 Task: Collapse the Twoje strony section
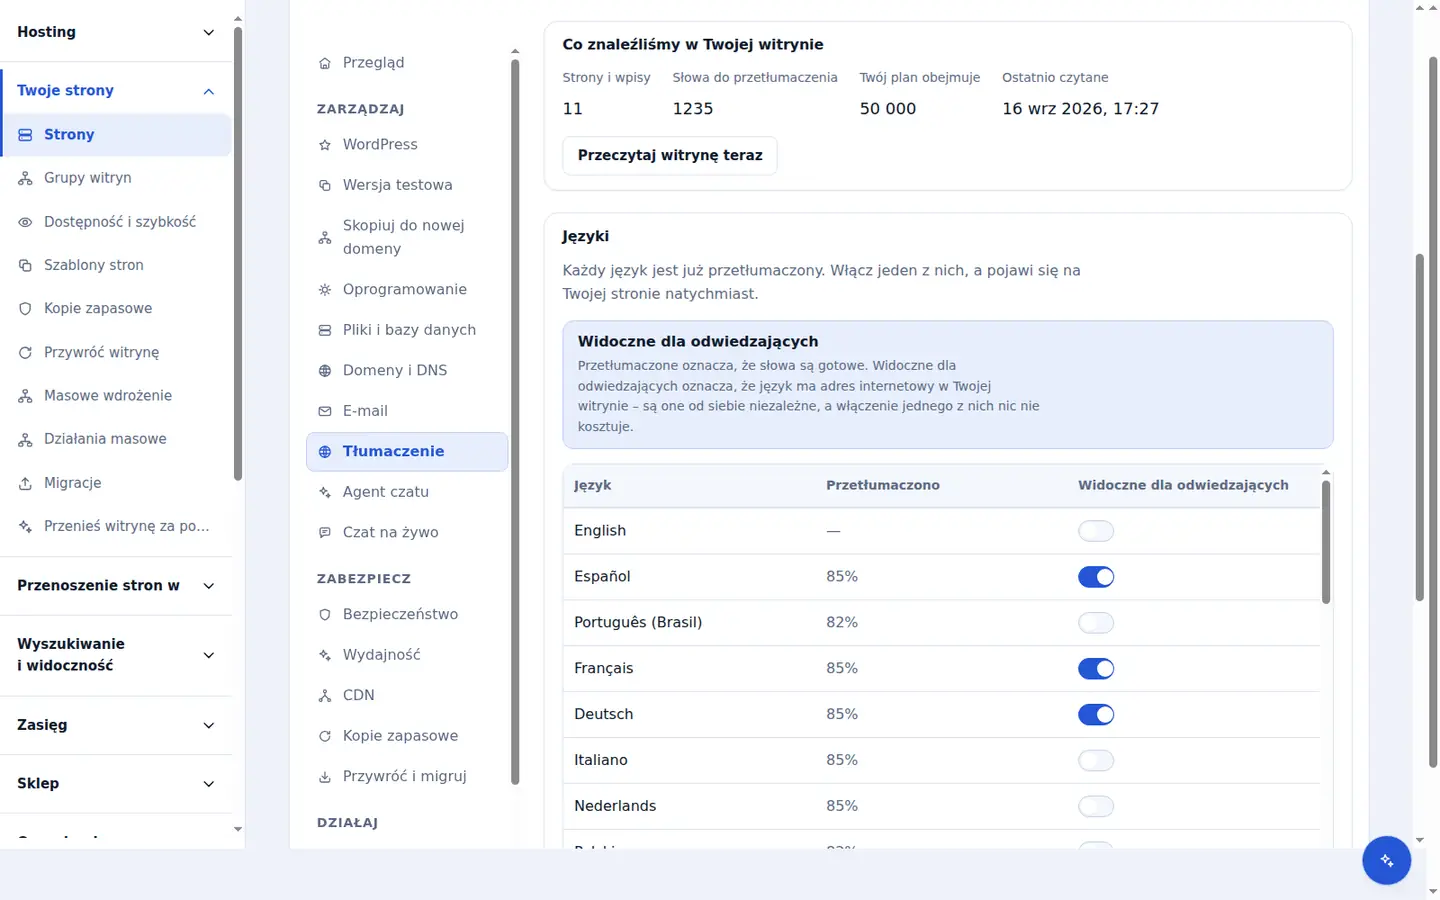click(116, 91)
